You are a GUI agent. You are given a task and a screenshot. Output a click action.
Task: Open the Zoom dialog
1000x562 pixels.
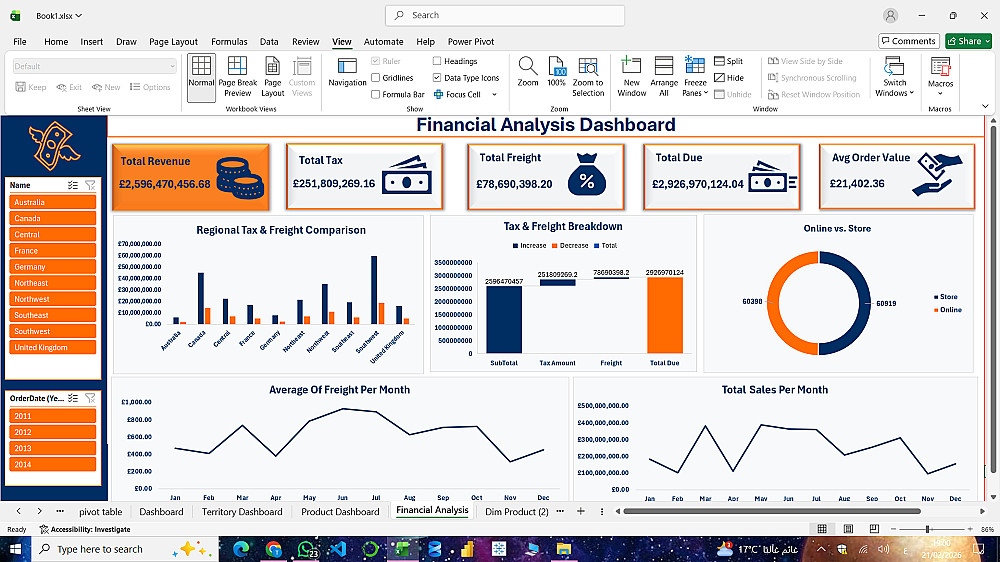(x=527, y=71)
